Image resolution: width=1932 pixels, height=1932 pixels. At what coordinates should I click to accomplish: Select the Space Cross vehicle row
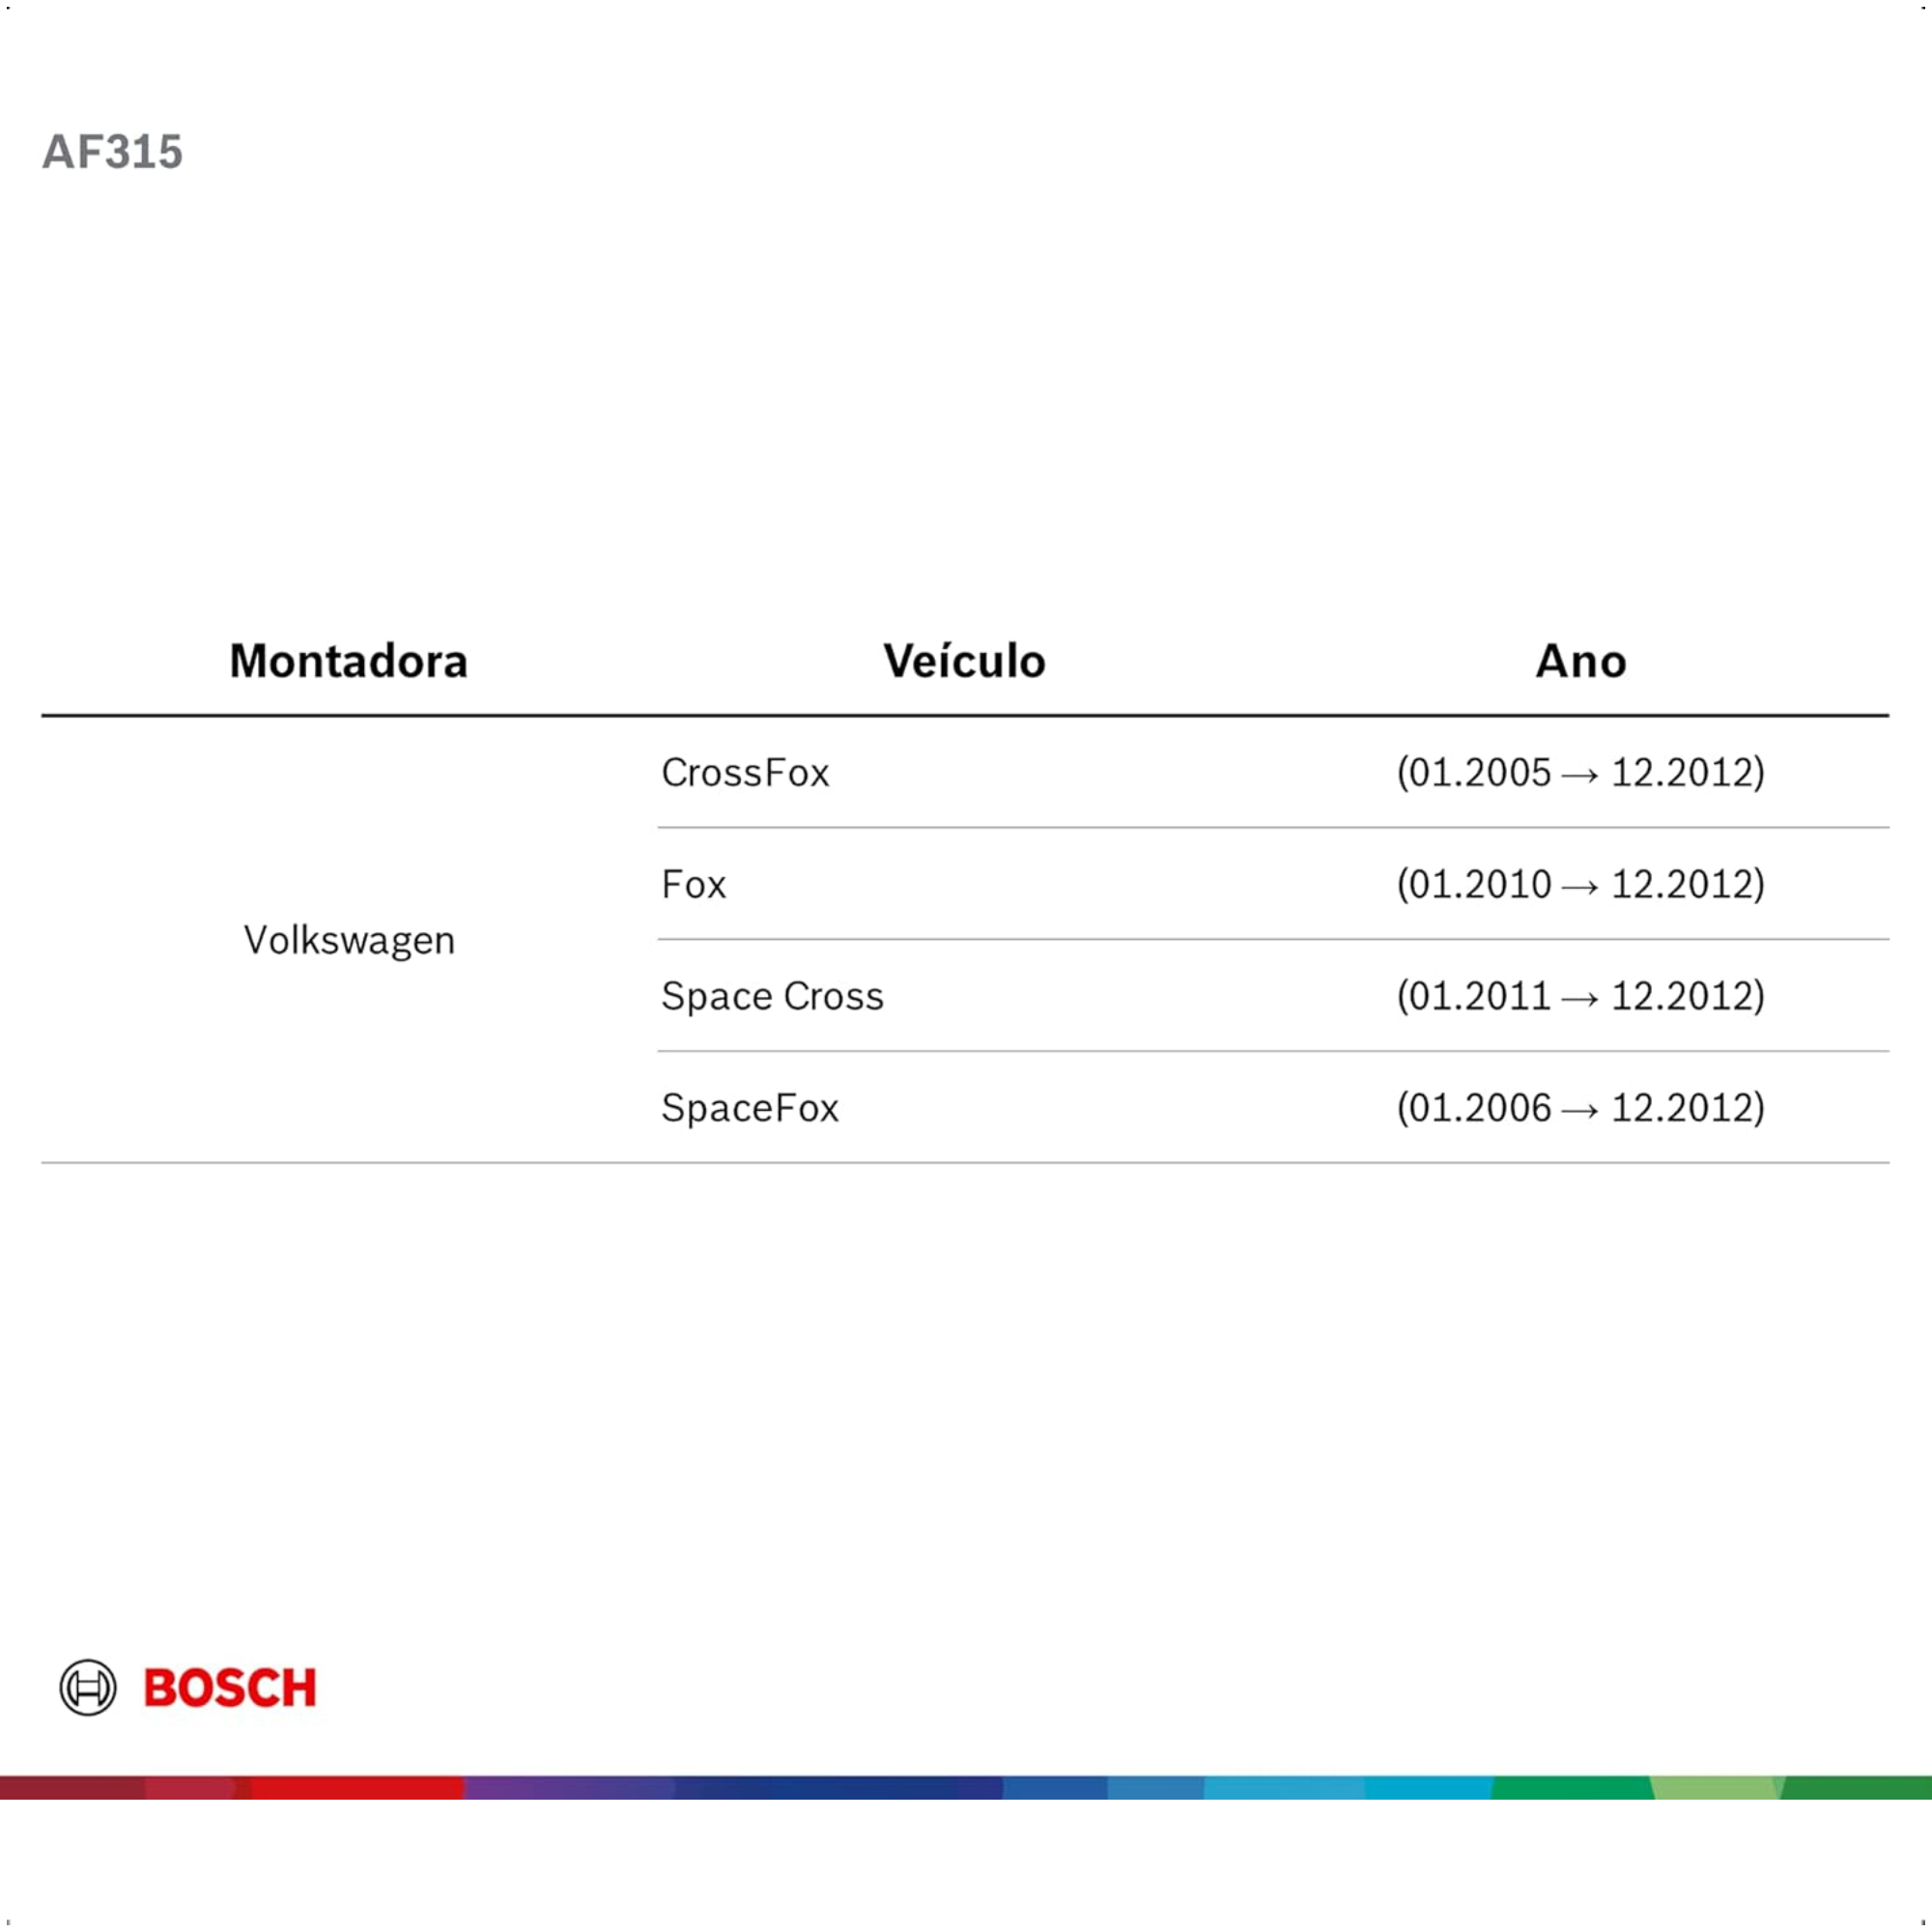point(1273,996)
